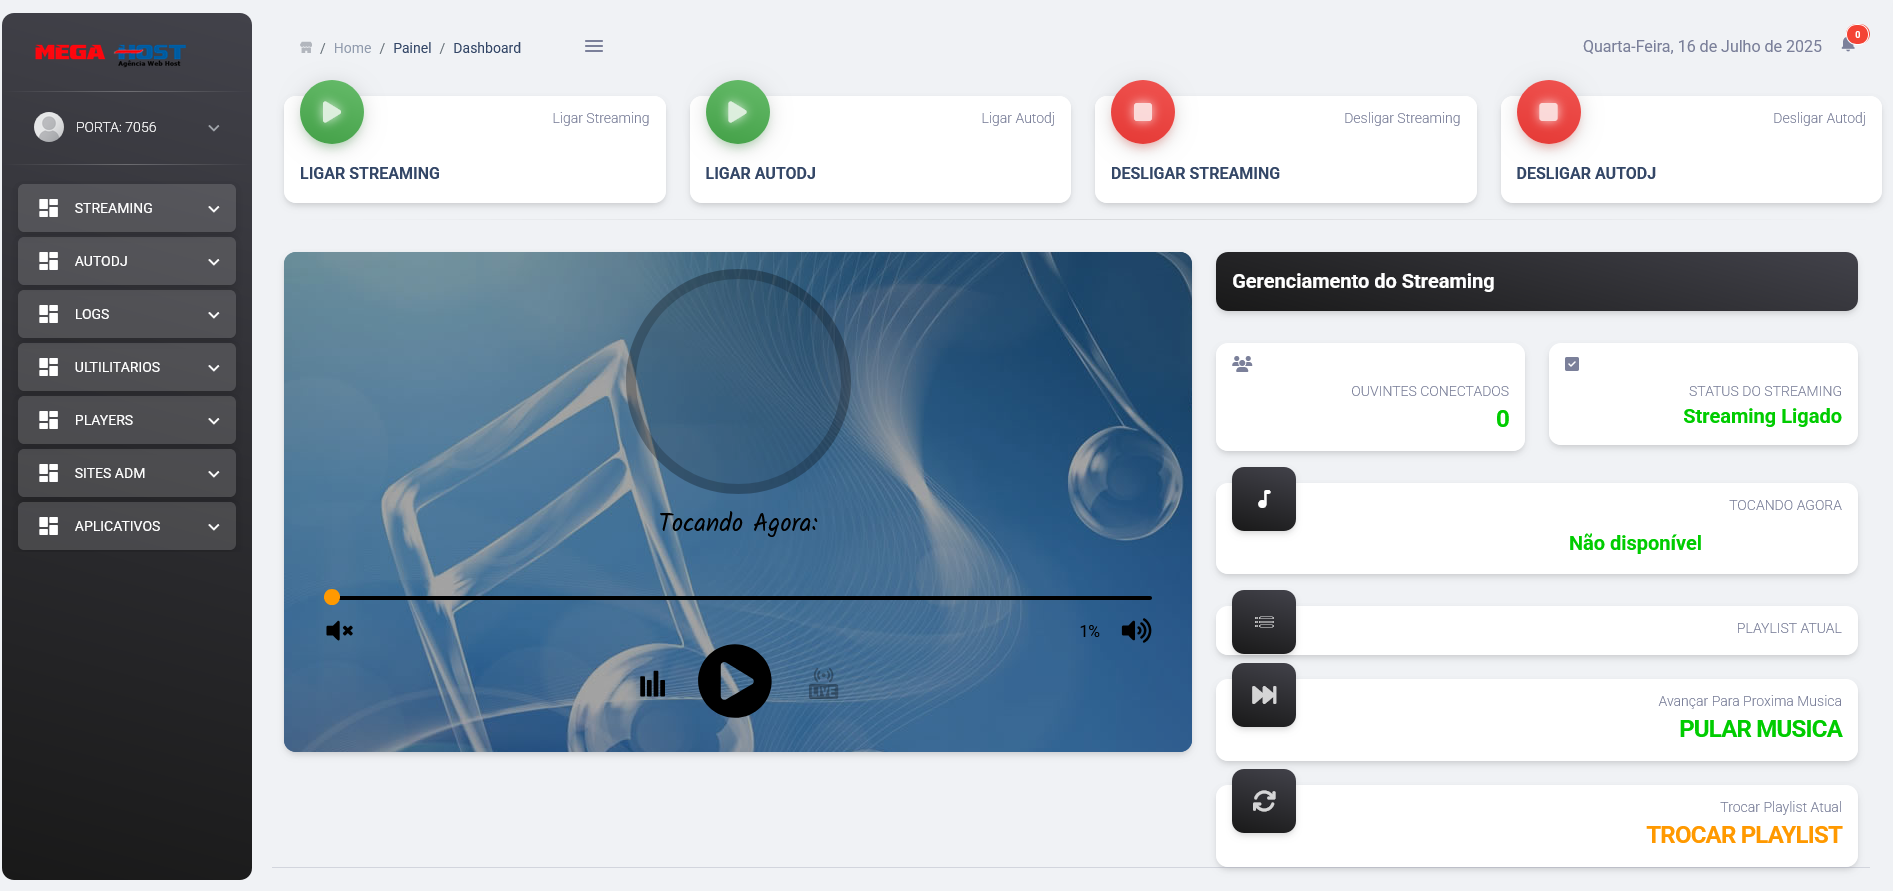Viewport: 1893px width, 891px height.
Task: Mute the player with the muted speaker icon
Action: (x=339, y=630)
